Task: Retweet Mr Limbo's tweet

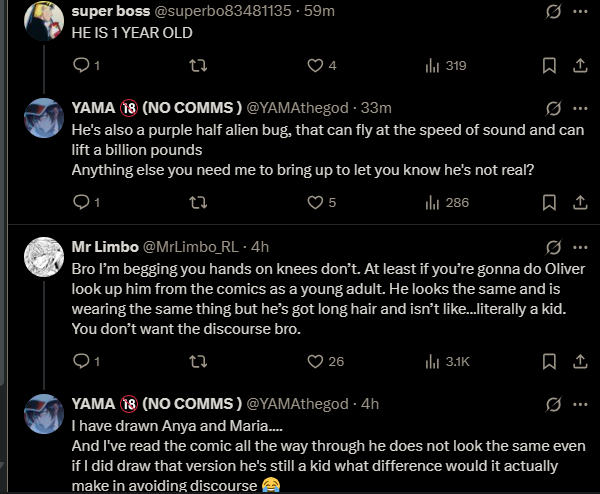Action: click(198, 361)
